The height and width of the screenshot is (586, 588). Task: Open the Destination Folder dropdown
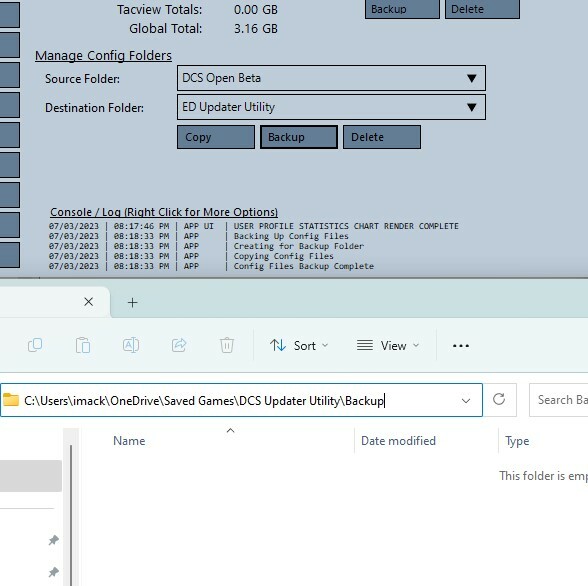click(x=331, y=107)
